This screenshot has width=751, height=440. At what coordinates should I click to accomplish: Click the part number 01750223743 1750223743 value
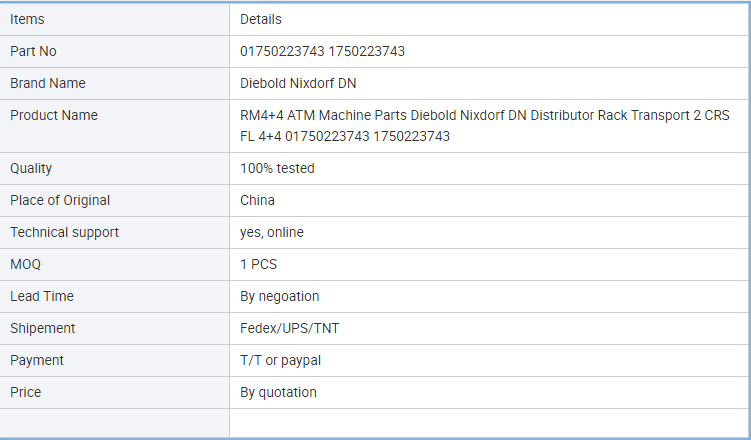click(x=322, y=51)
